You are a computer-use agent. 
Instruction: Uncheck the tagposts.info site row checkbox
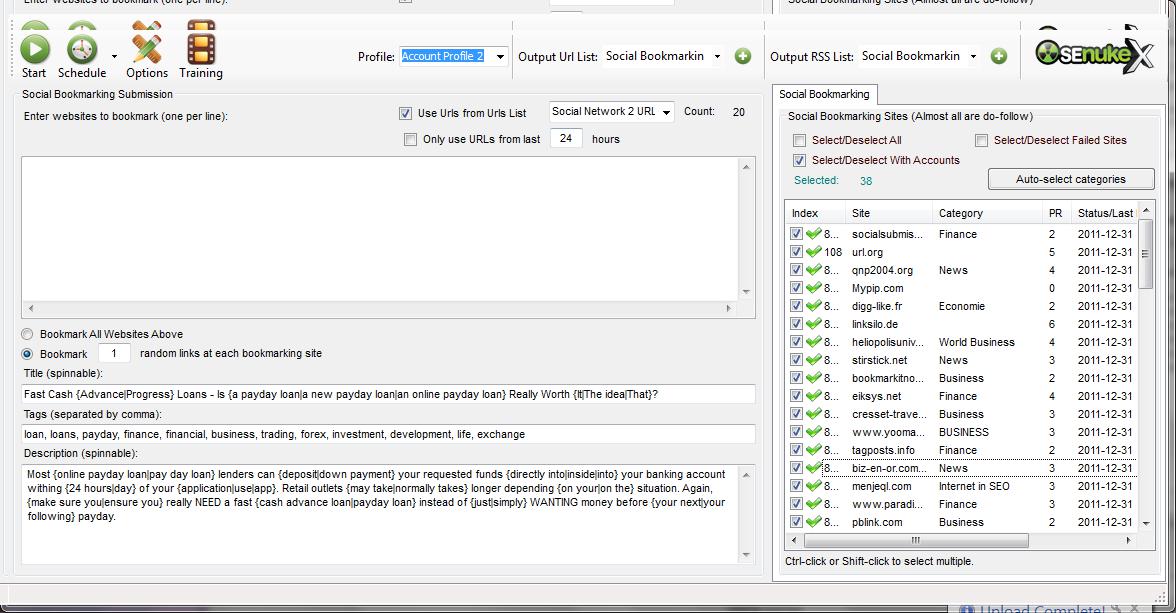pos(796,450)
